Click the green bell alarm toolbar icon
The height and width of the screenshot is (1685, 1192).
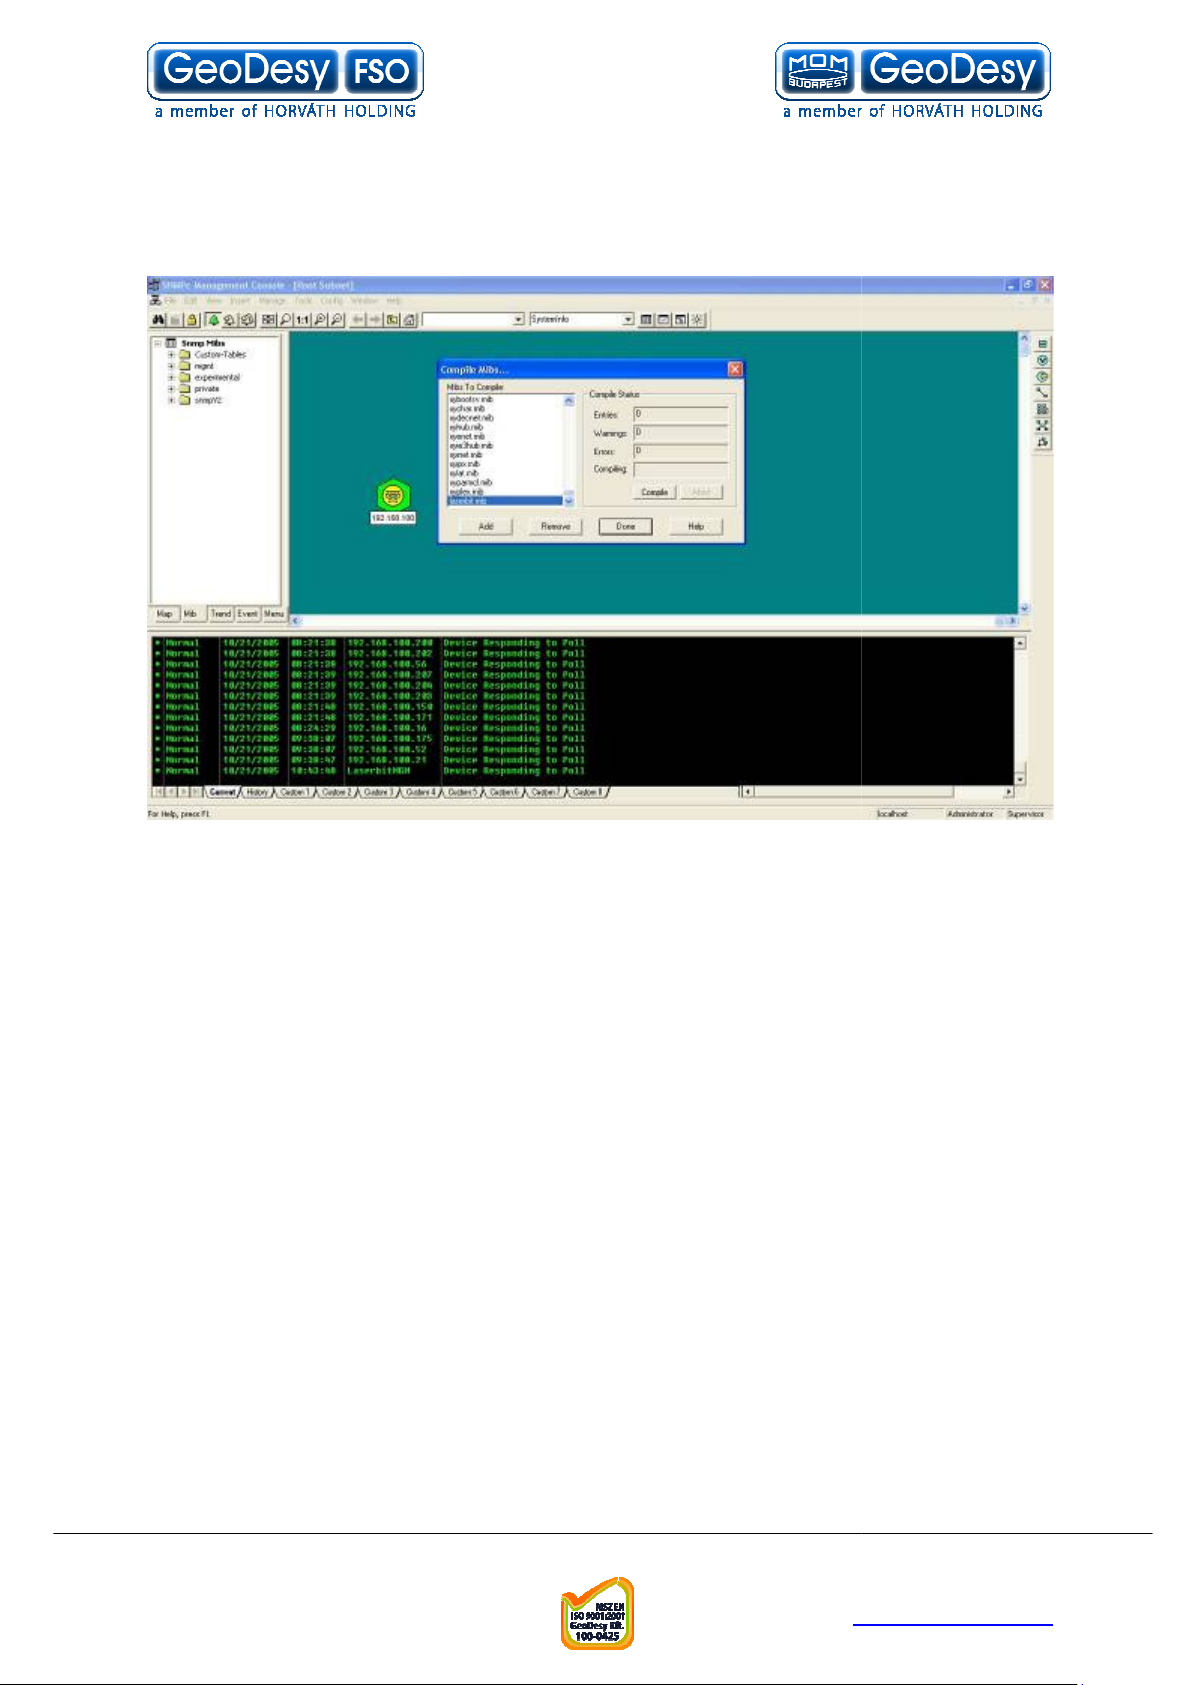pos(213,320)
